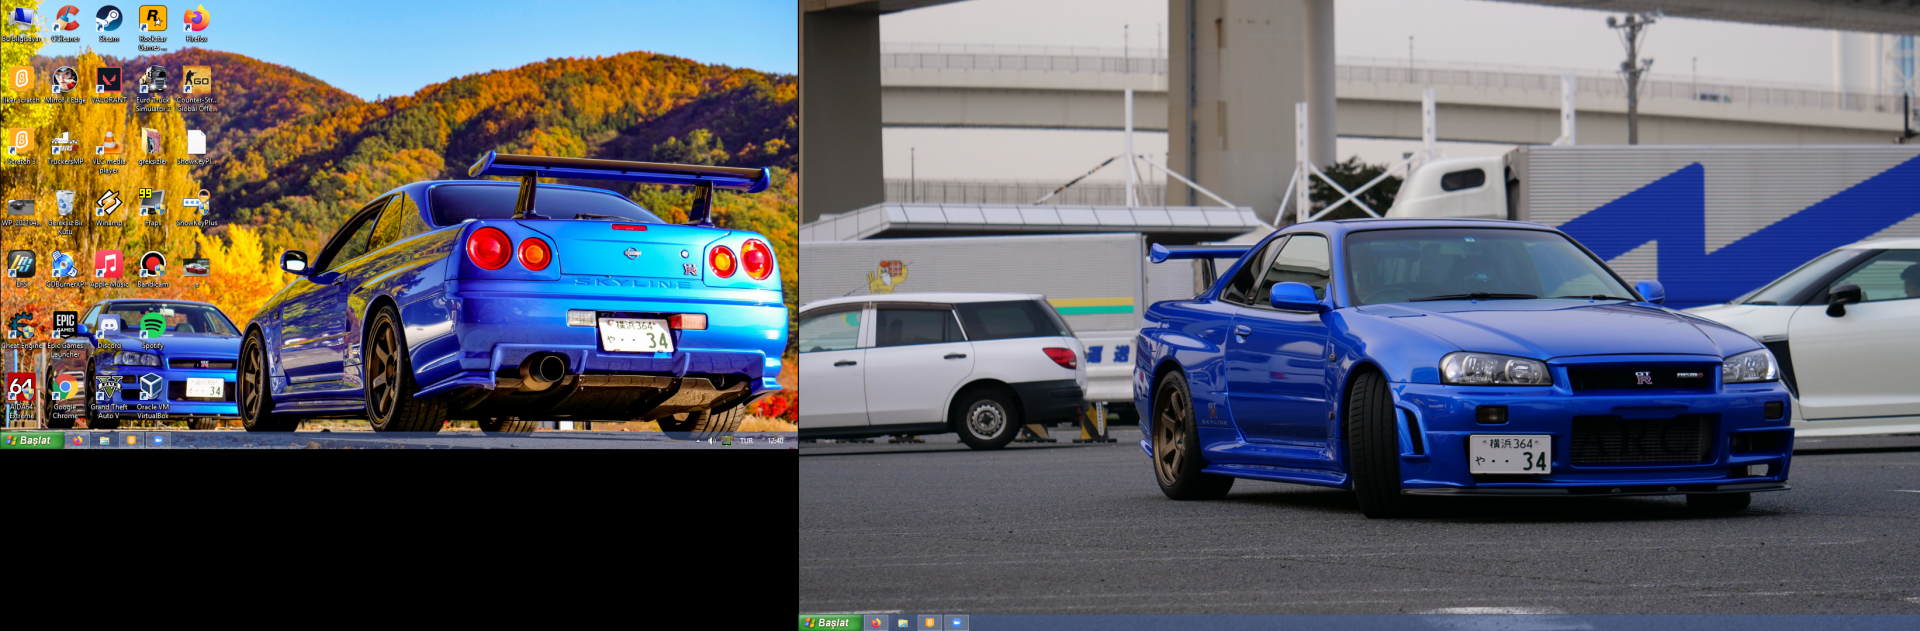Open Epic Games Launcher shortcut

[x=65, y=335]
